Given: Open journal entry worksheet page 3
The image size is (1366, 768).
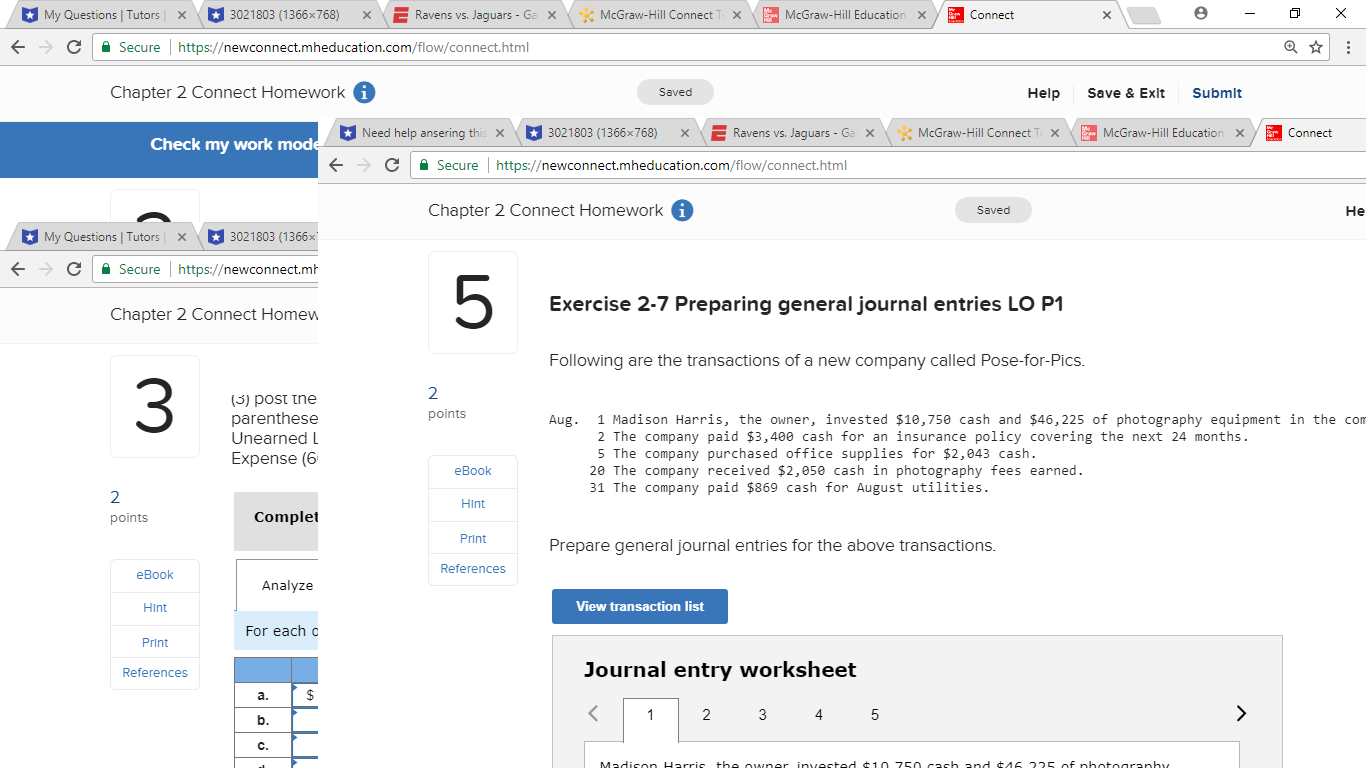Looking at the screenshot, I should click(762, 714).
